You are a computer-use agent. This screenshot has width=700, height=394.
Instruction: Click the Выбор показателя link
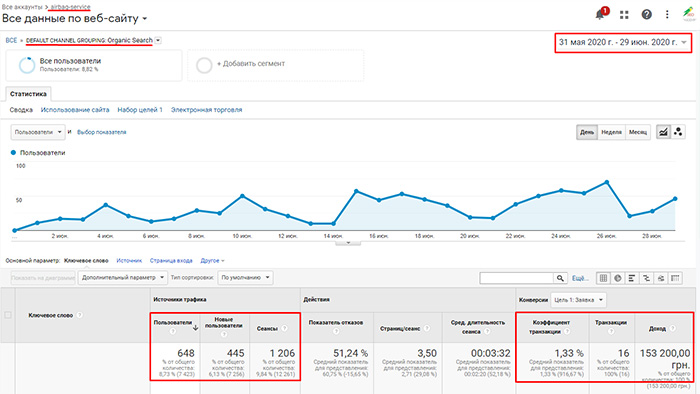tap(101, 132)
